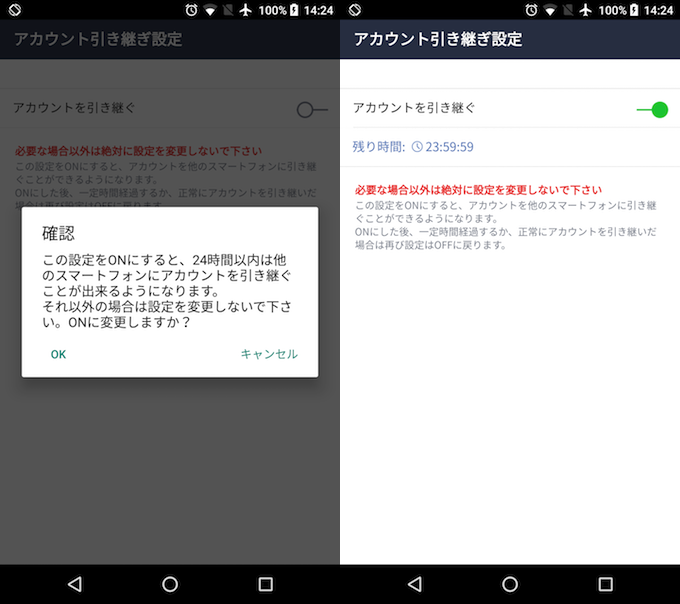This screenshot has width=680, height=604.
Task: Tap the アカウントを引き継ぐ label on right screen
Action: (414, 108)
